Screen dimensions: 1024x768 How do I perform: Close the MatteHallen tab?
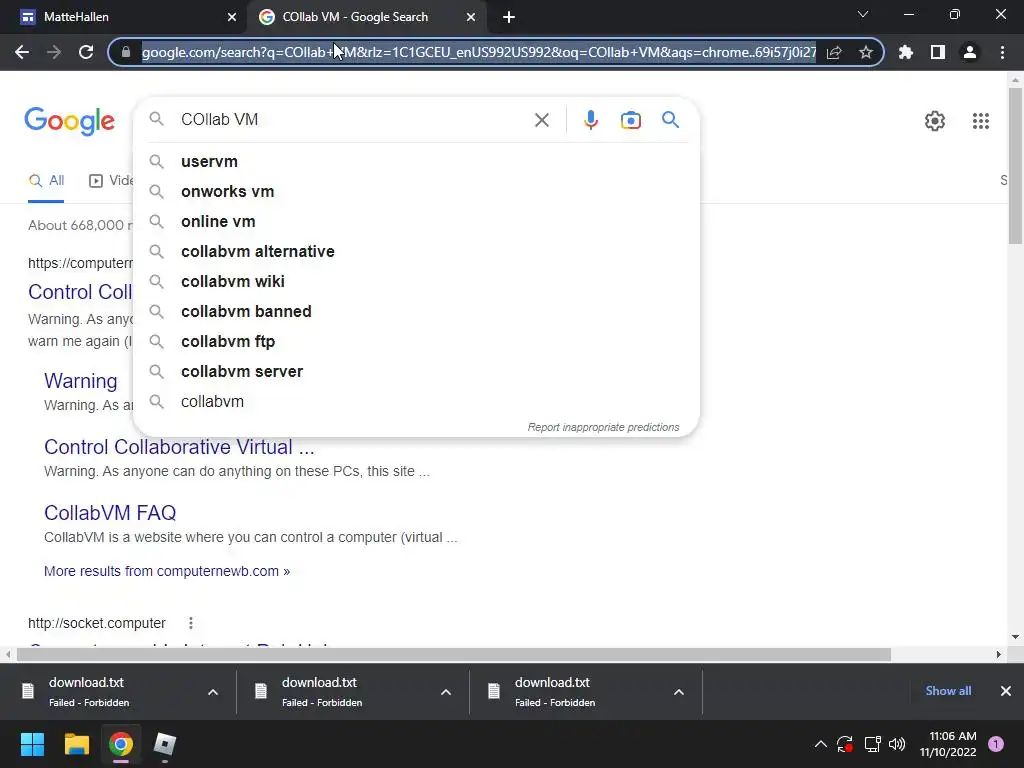pos(232,18)
